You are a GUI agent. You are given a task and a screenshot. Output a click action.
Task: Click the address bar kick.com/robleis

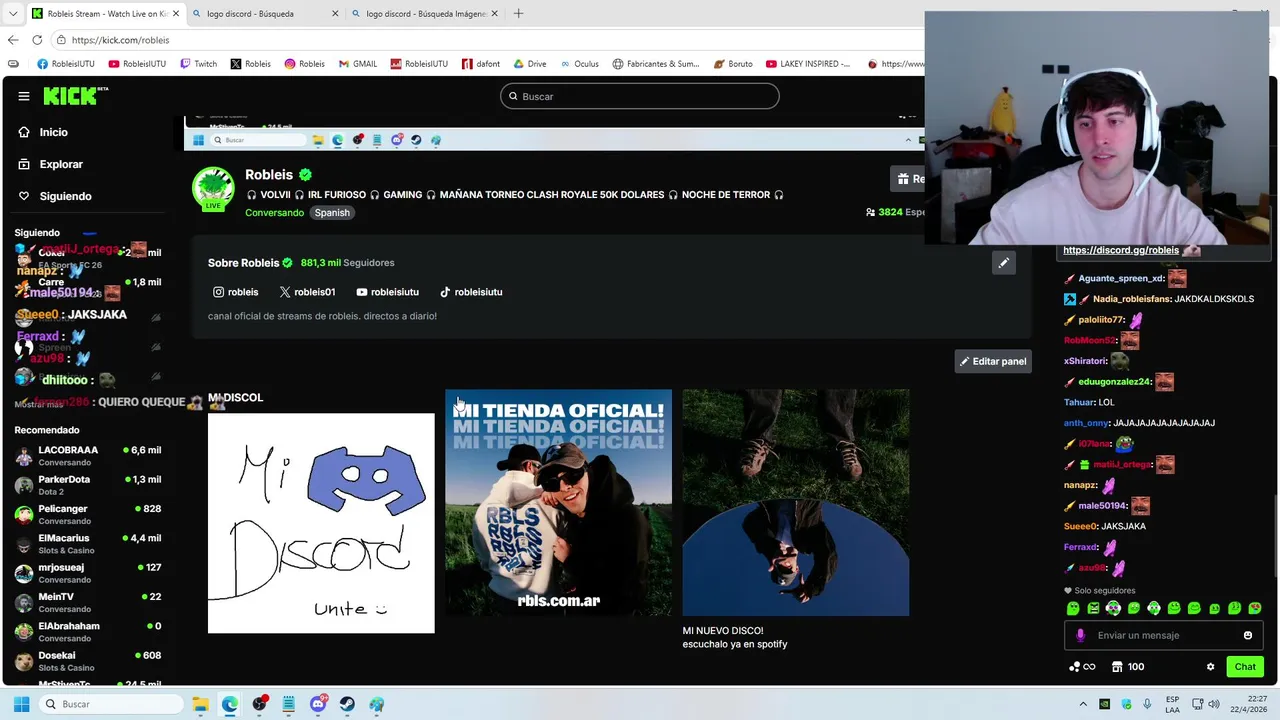coord(120,40)
